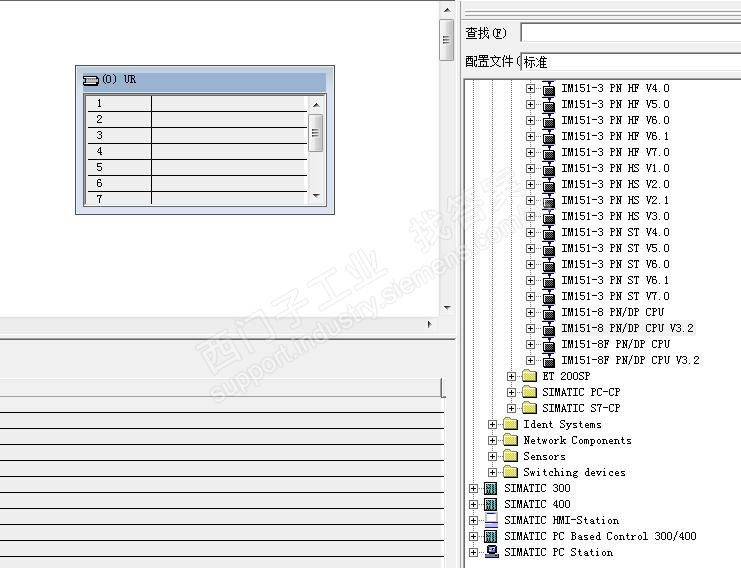Expand the SIMATIC 300 tree node
Screen dimensions: 741x568
(473, 489)
